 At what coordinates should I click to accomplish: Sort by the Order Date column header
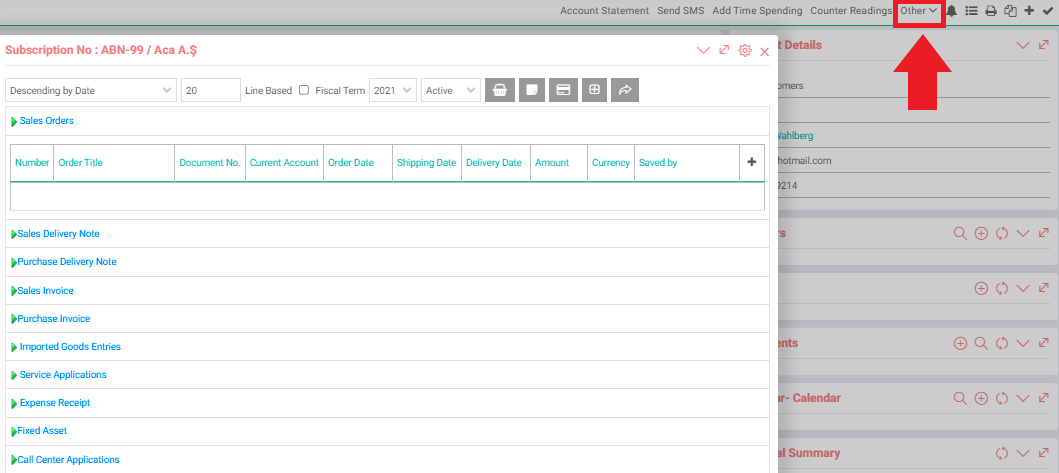click(x=351, y=163)
